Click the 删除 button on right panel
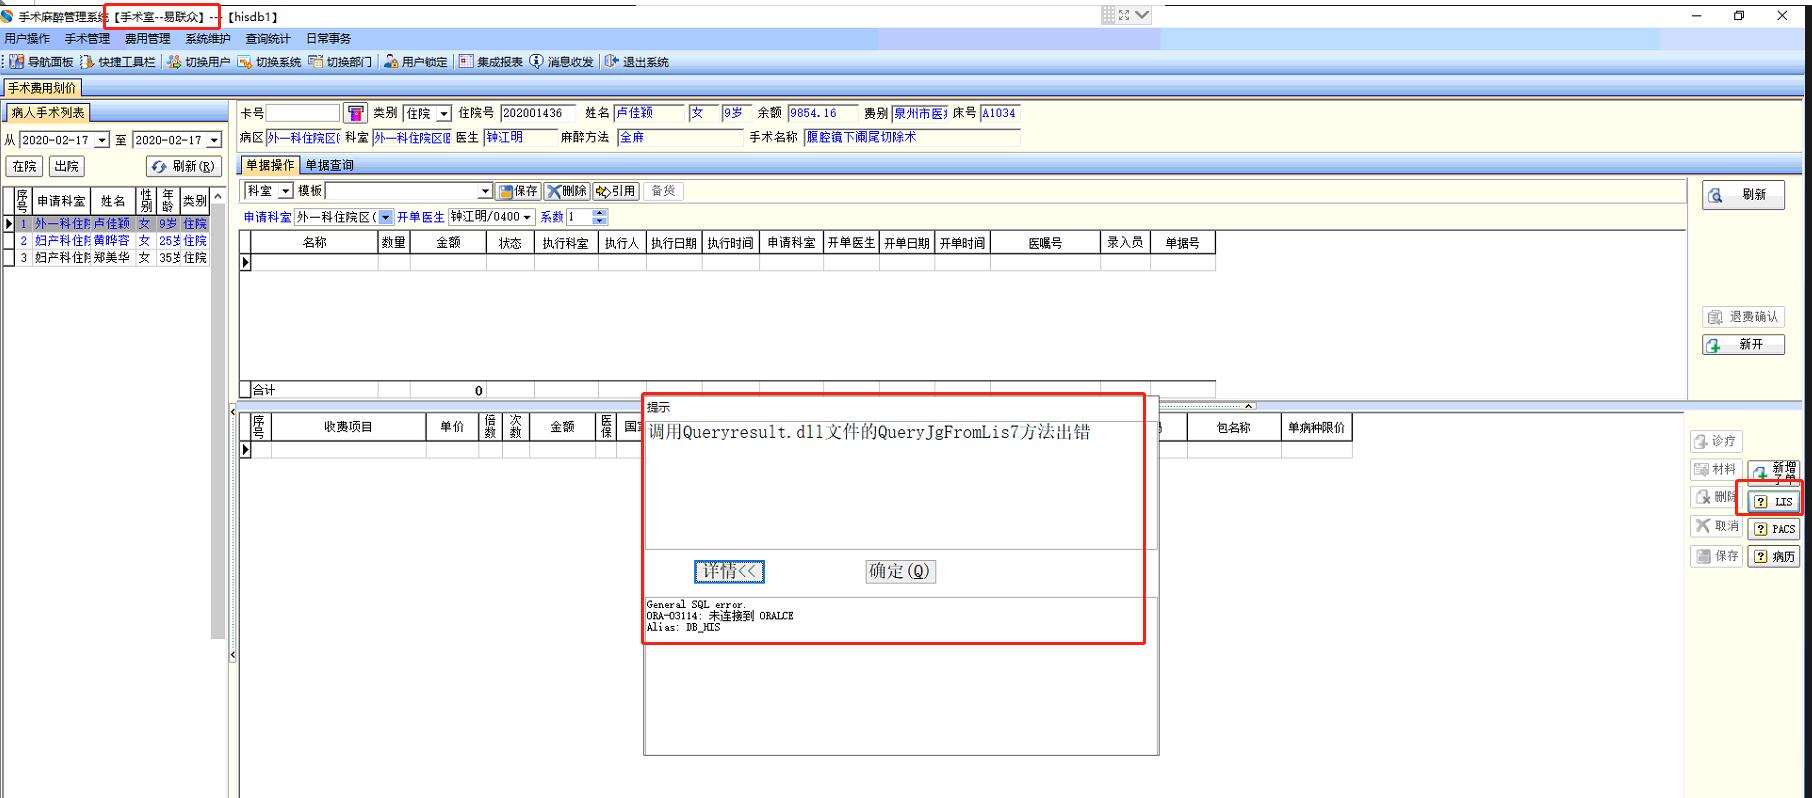 1716,497
